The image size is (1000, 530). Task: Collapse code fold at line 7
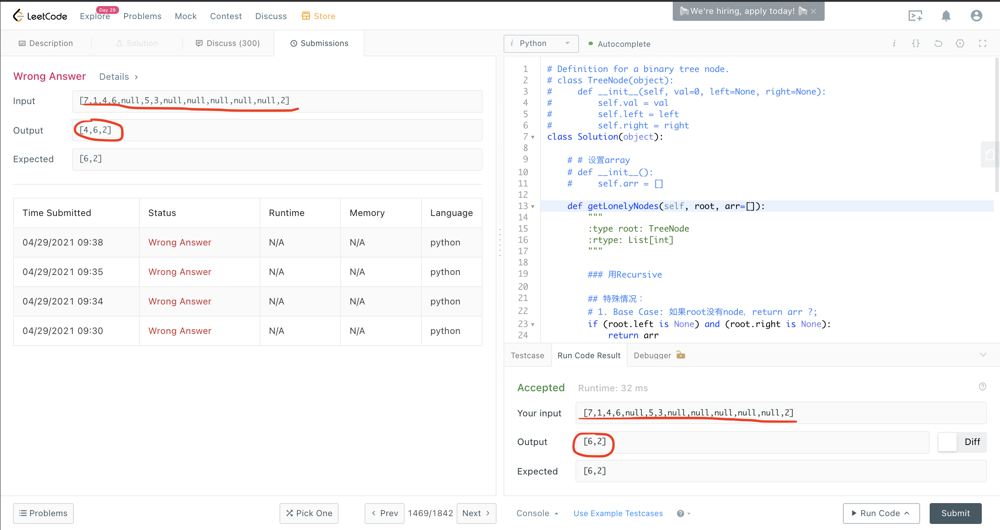pos(533,137)
